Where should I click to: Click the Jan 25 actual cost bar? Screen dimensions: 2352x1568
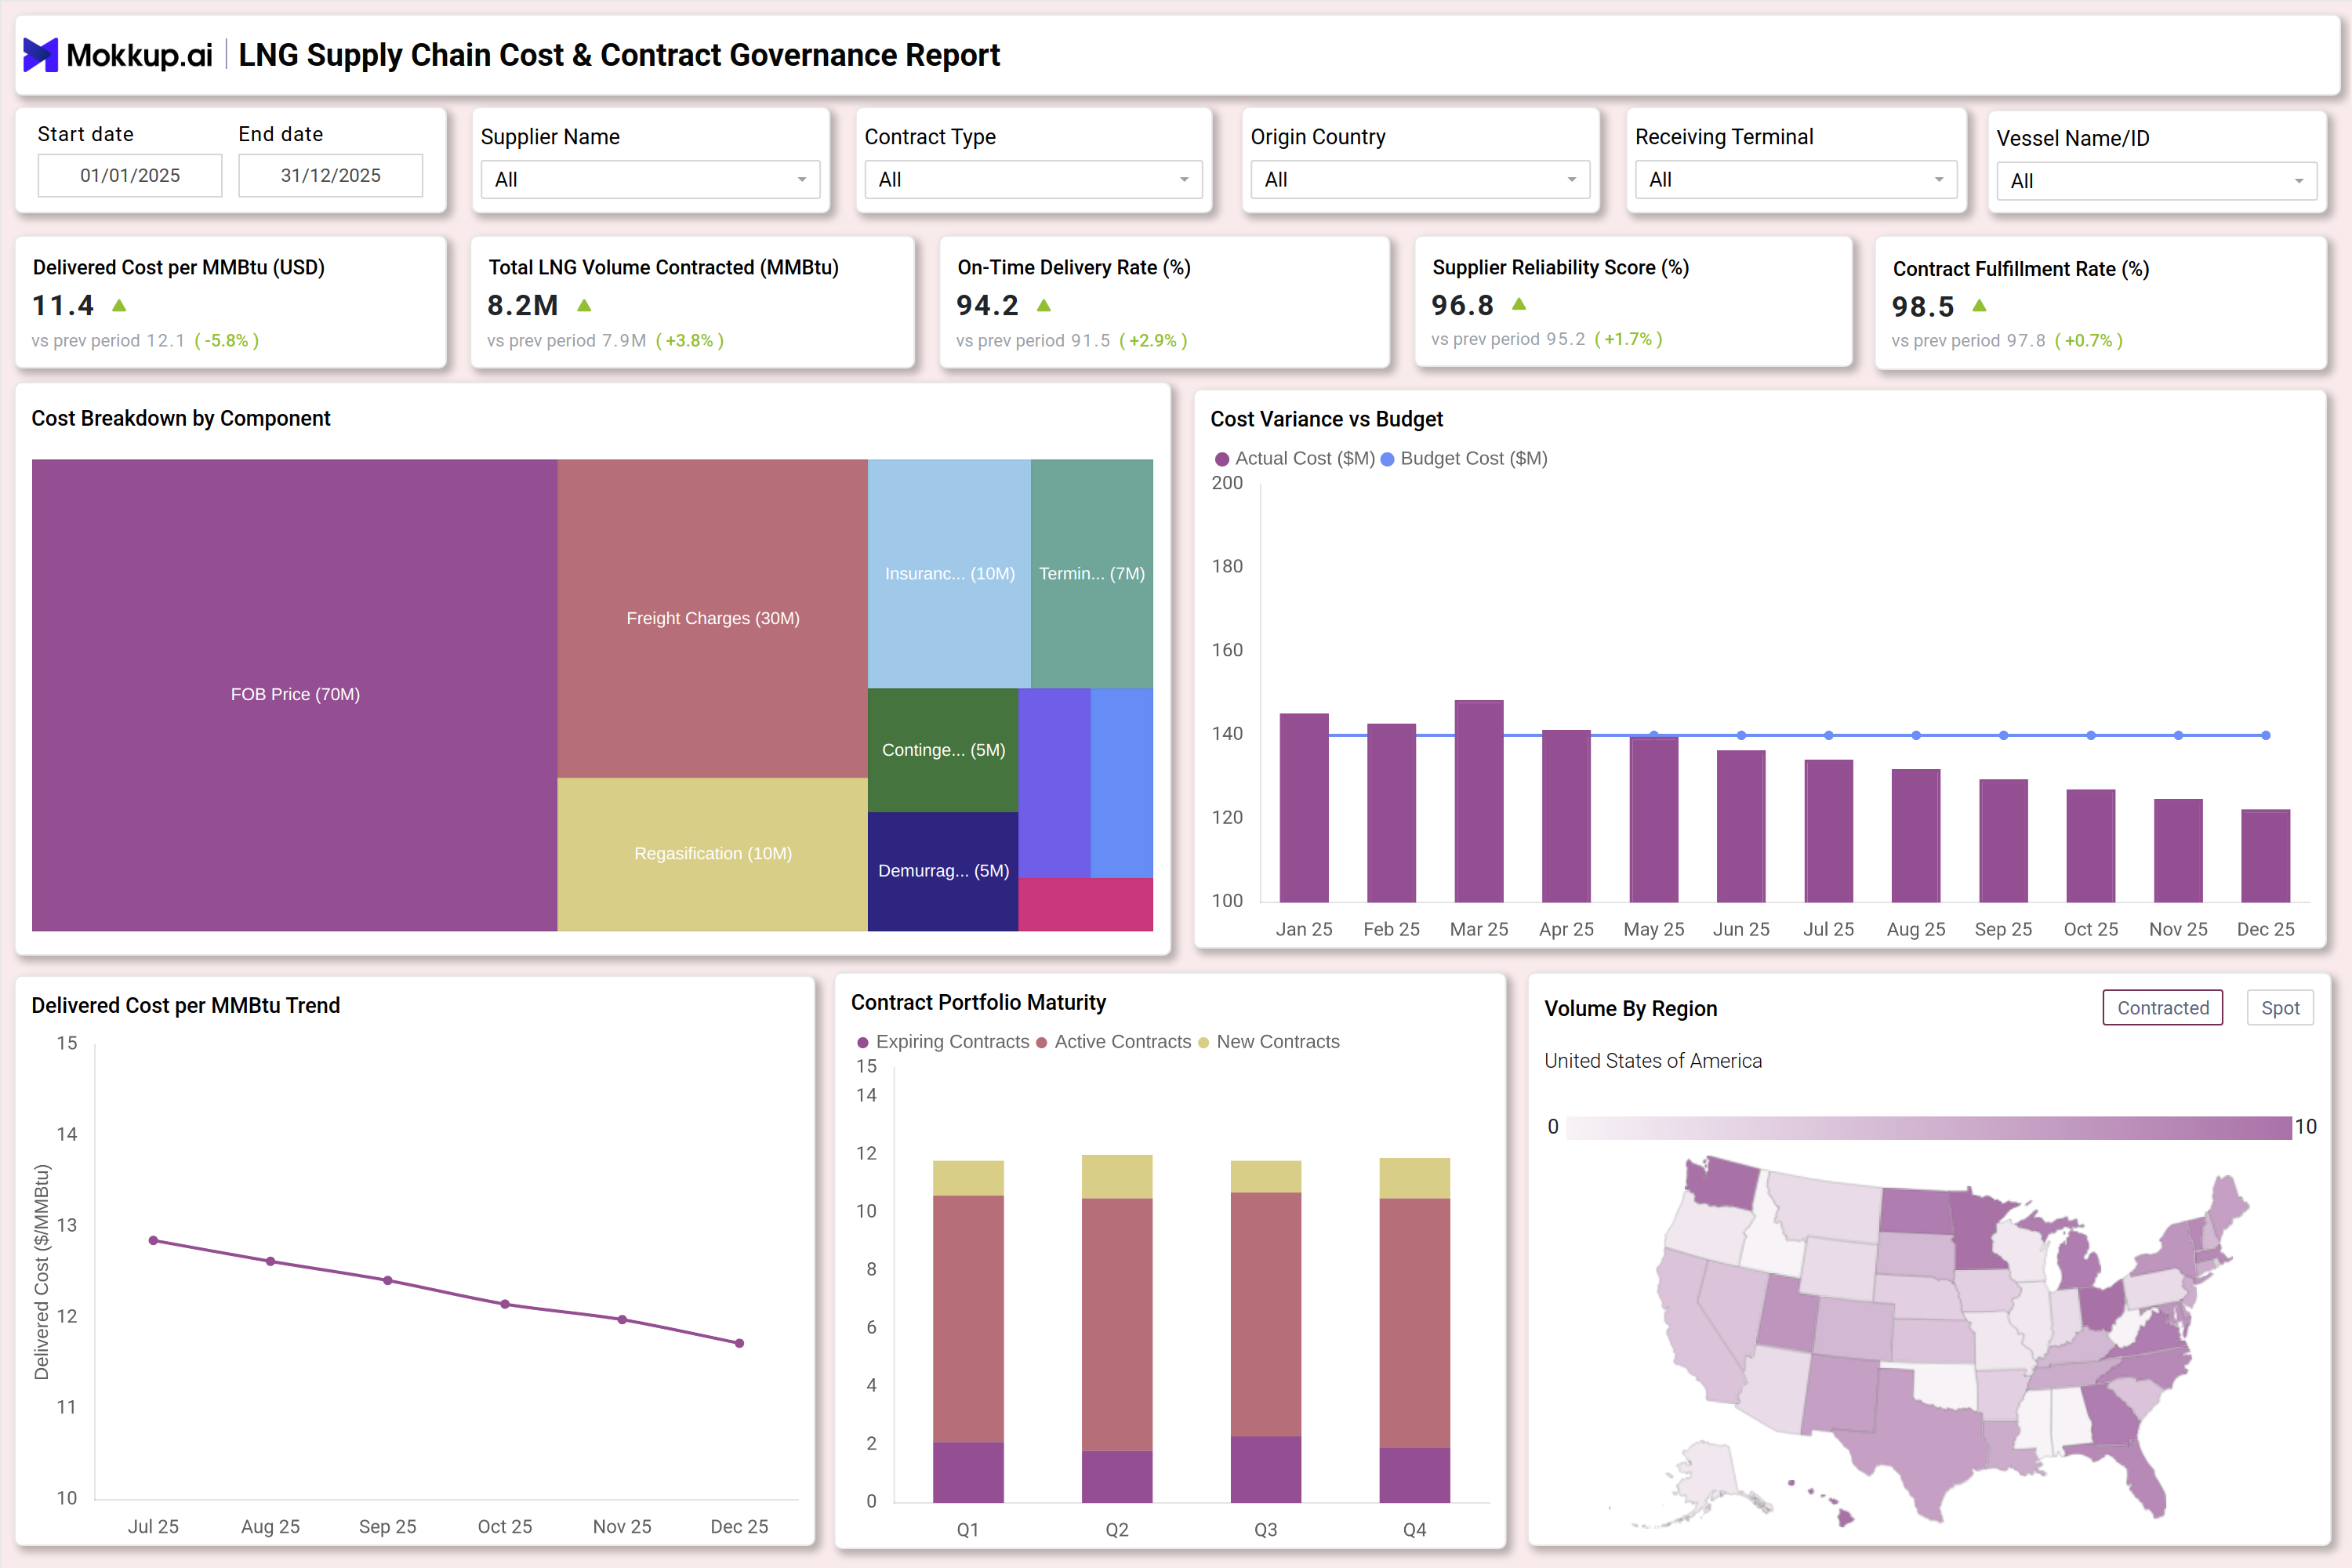pyautogui.click(x=1304, y=808)
